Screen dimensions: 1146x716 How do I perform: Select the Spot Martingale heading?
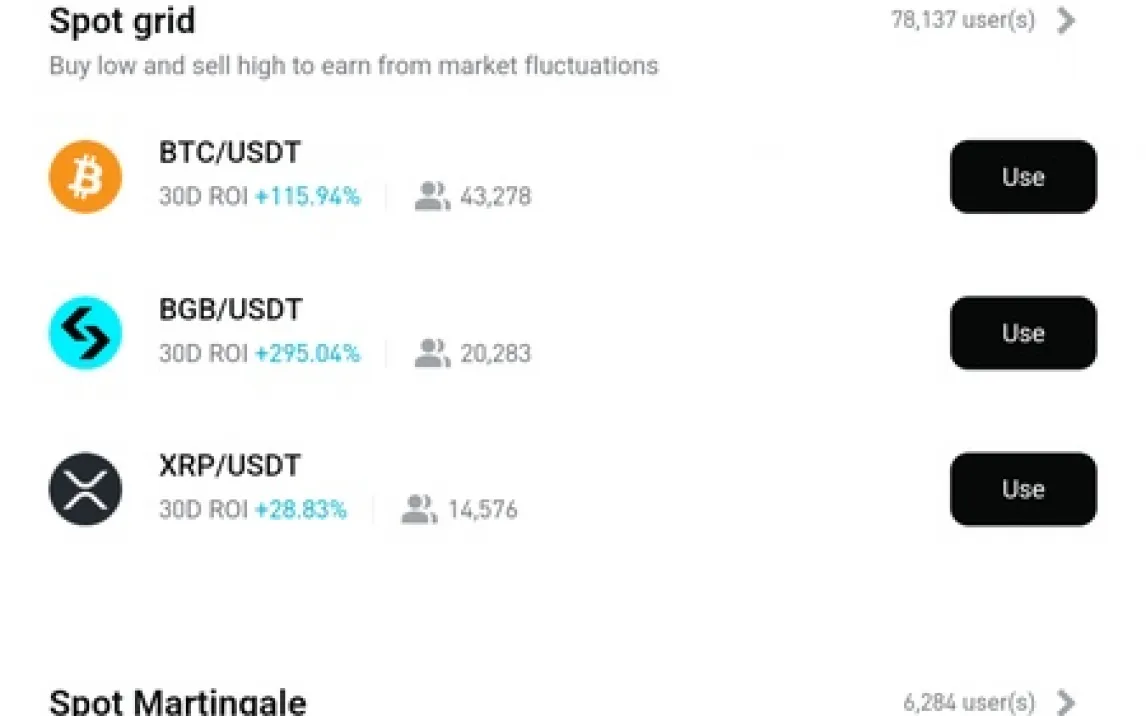177,702
